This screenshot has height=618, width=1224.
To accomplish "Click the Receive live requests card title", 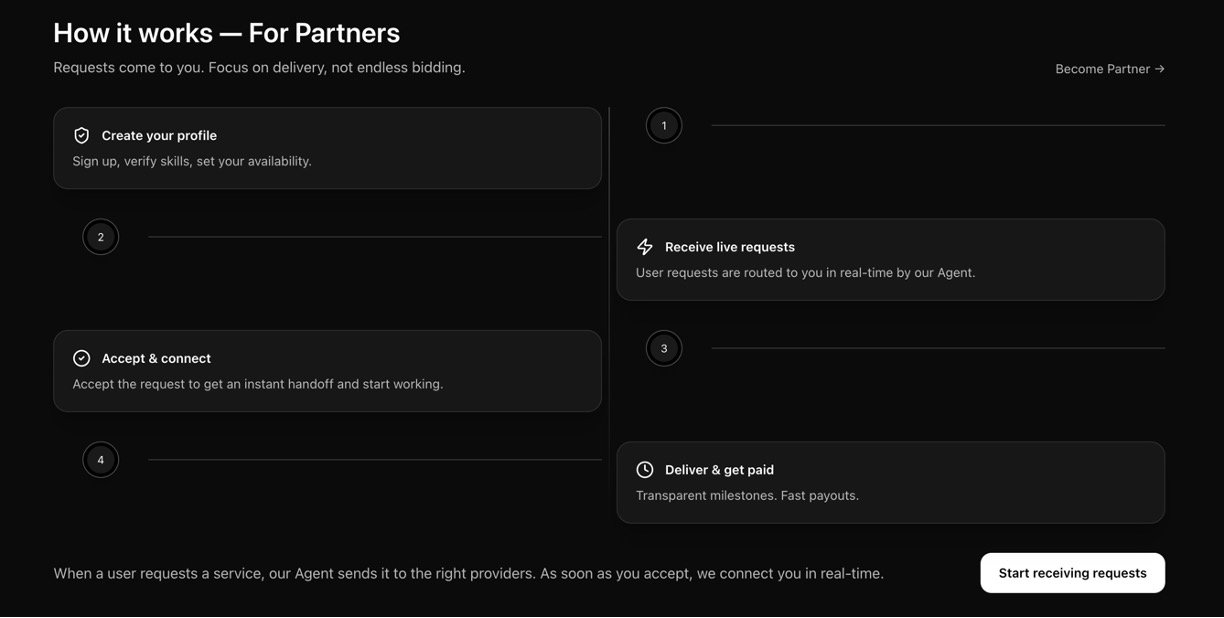I will (x=729, y=247).
